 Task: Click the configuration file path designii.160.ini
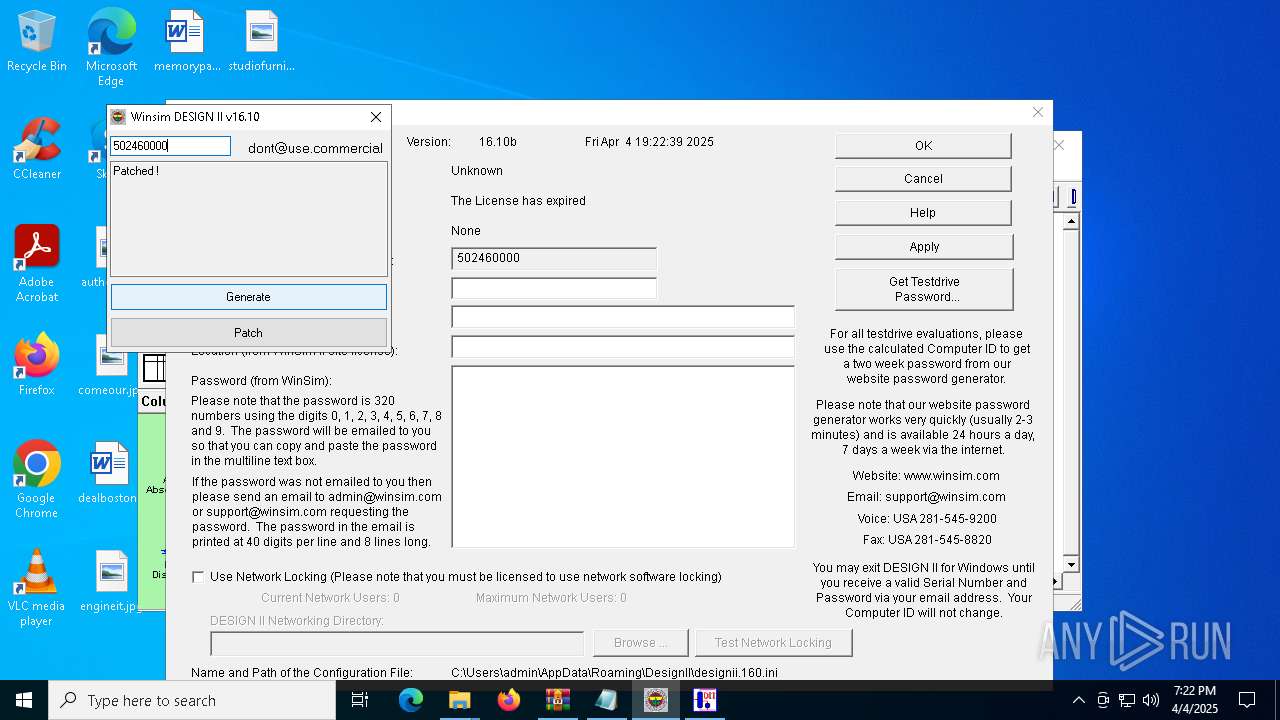(x=614, y=673)
